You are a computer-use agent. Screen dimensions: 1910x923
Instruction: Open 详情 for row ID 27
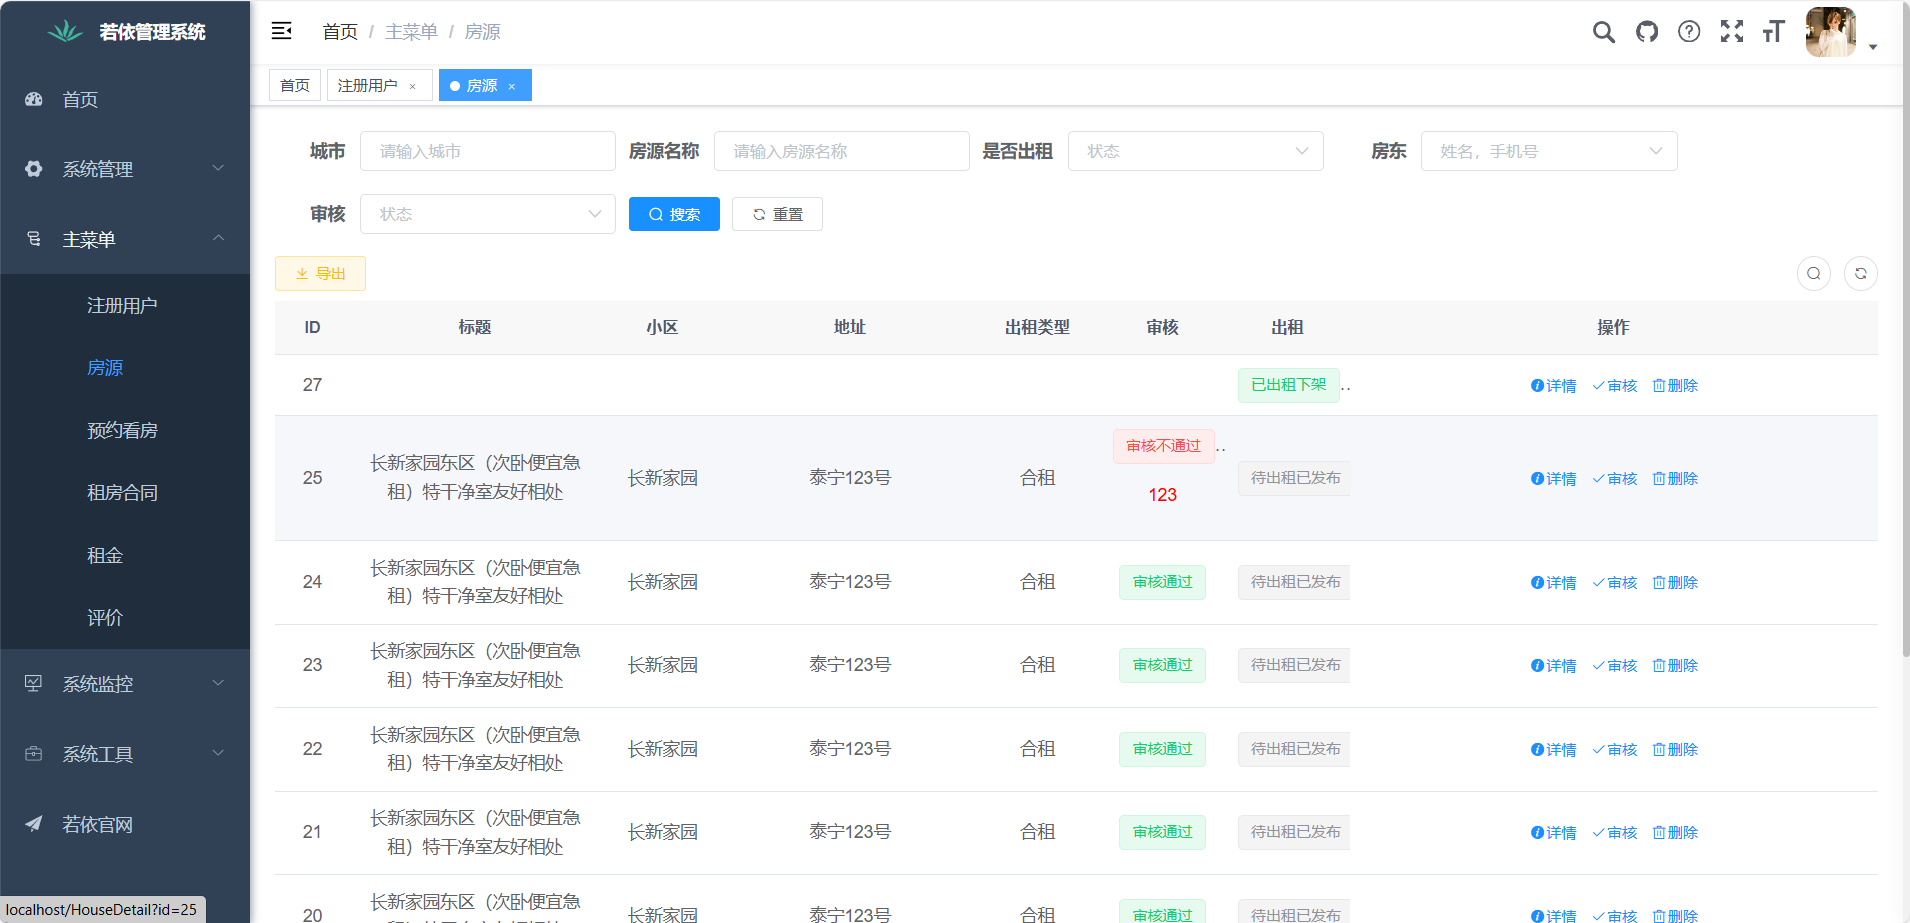(1553, 385)
